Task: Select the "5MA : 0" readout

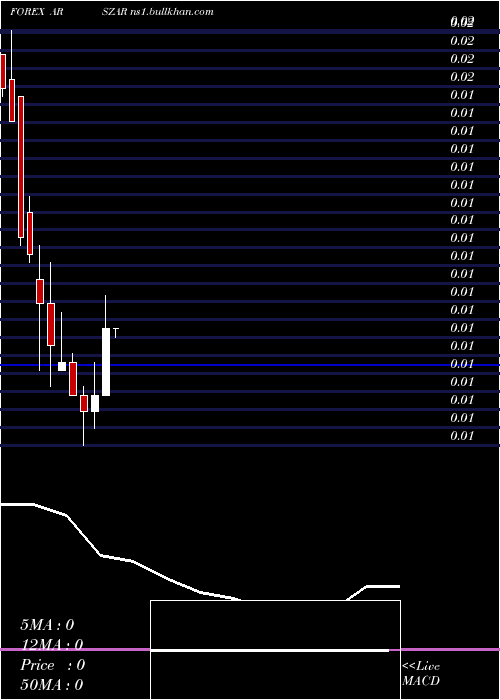Action: click(47, 625)
